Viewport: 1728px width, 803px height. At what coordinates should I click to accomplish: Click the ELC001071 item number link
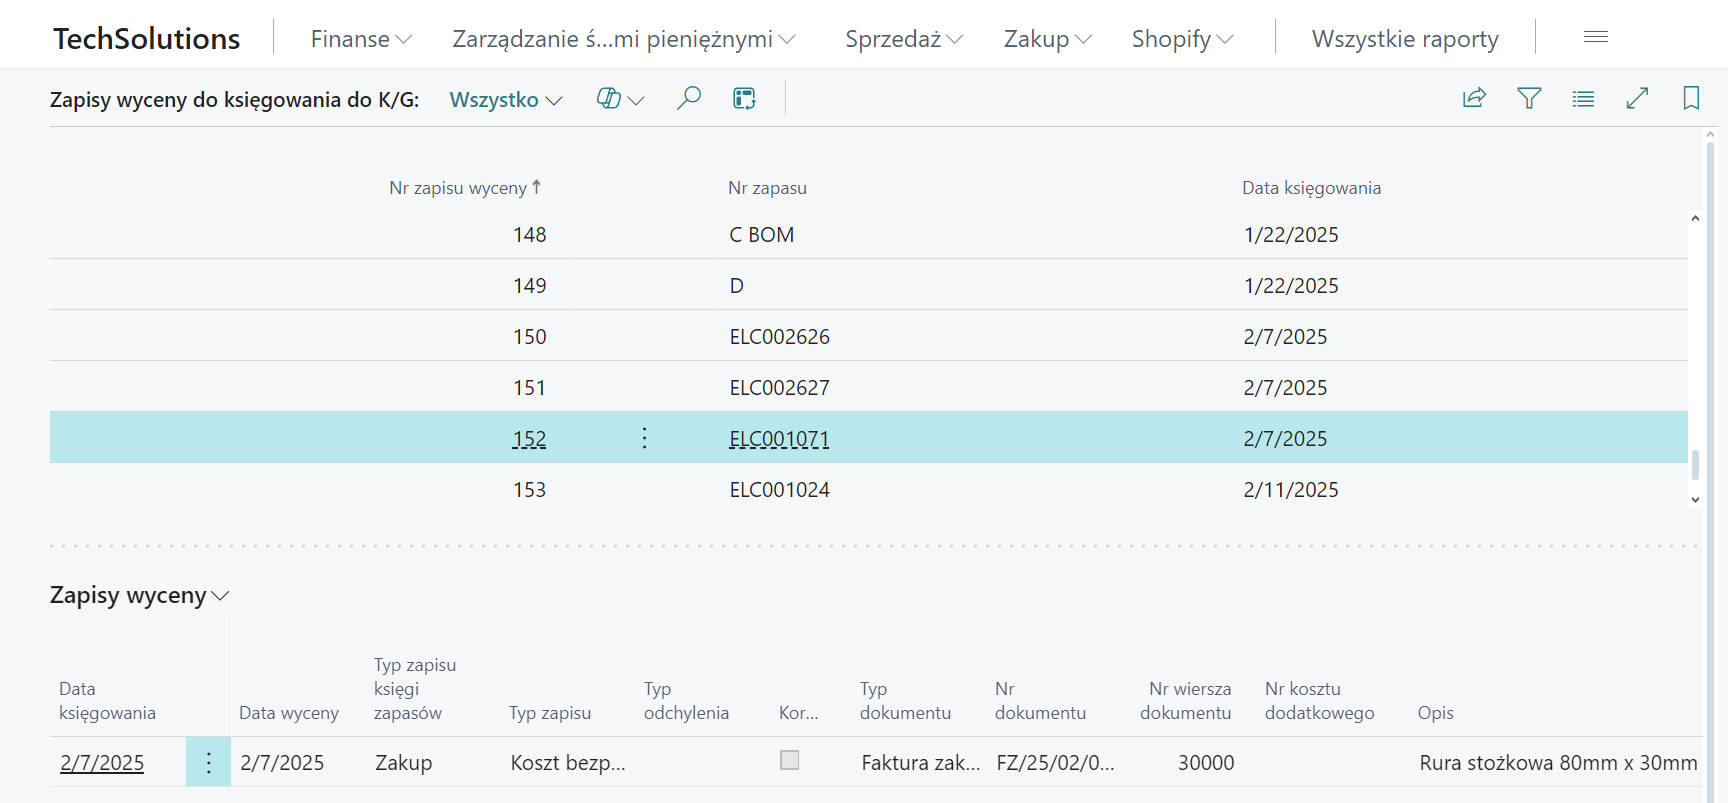click(779, 439)
